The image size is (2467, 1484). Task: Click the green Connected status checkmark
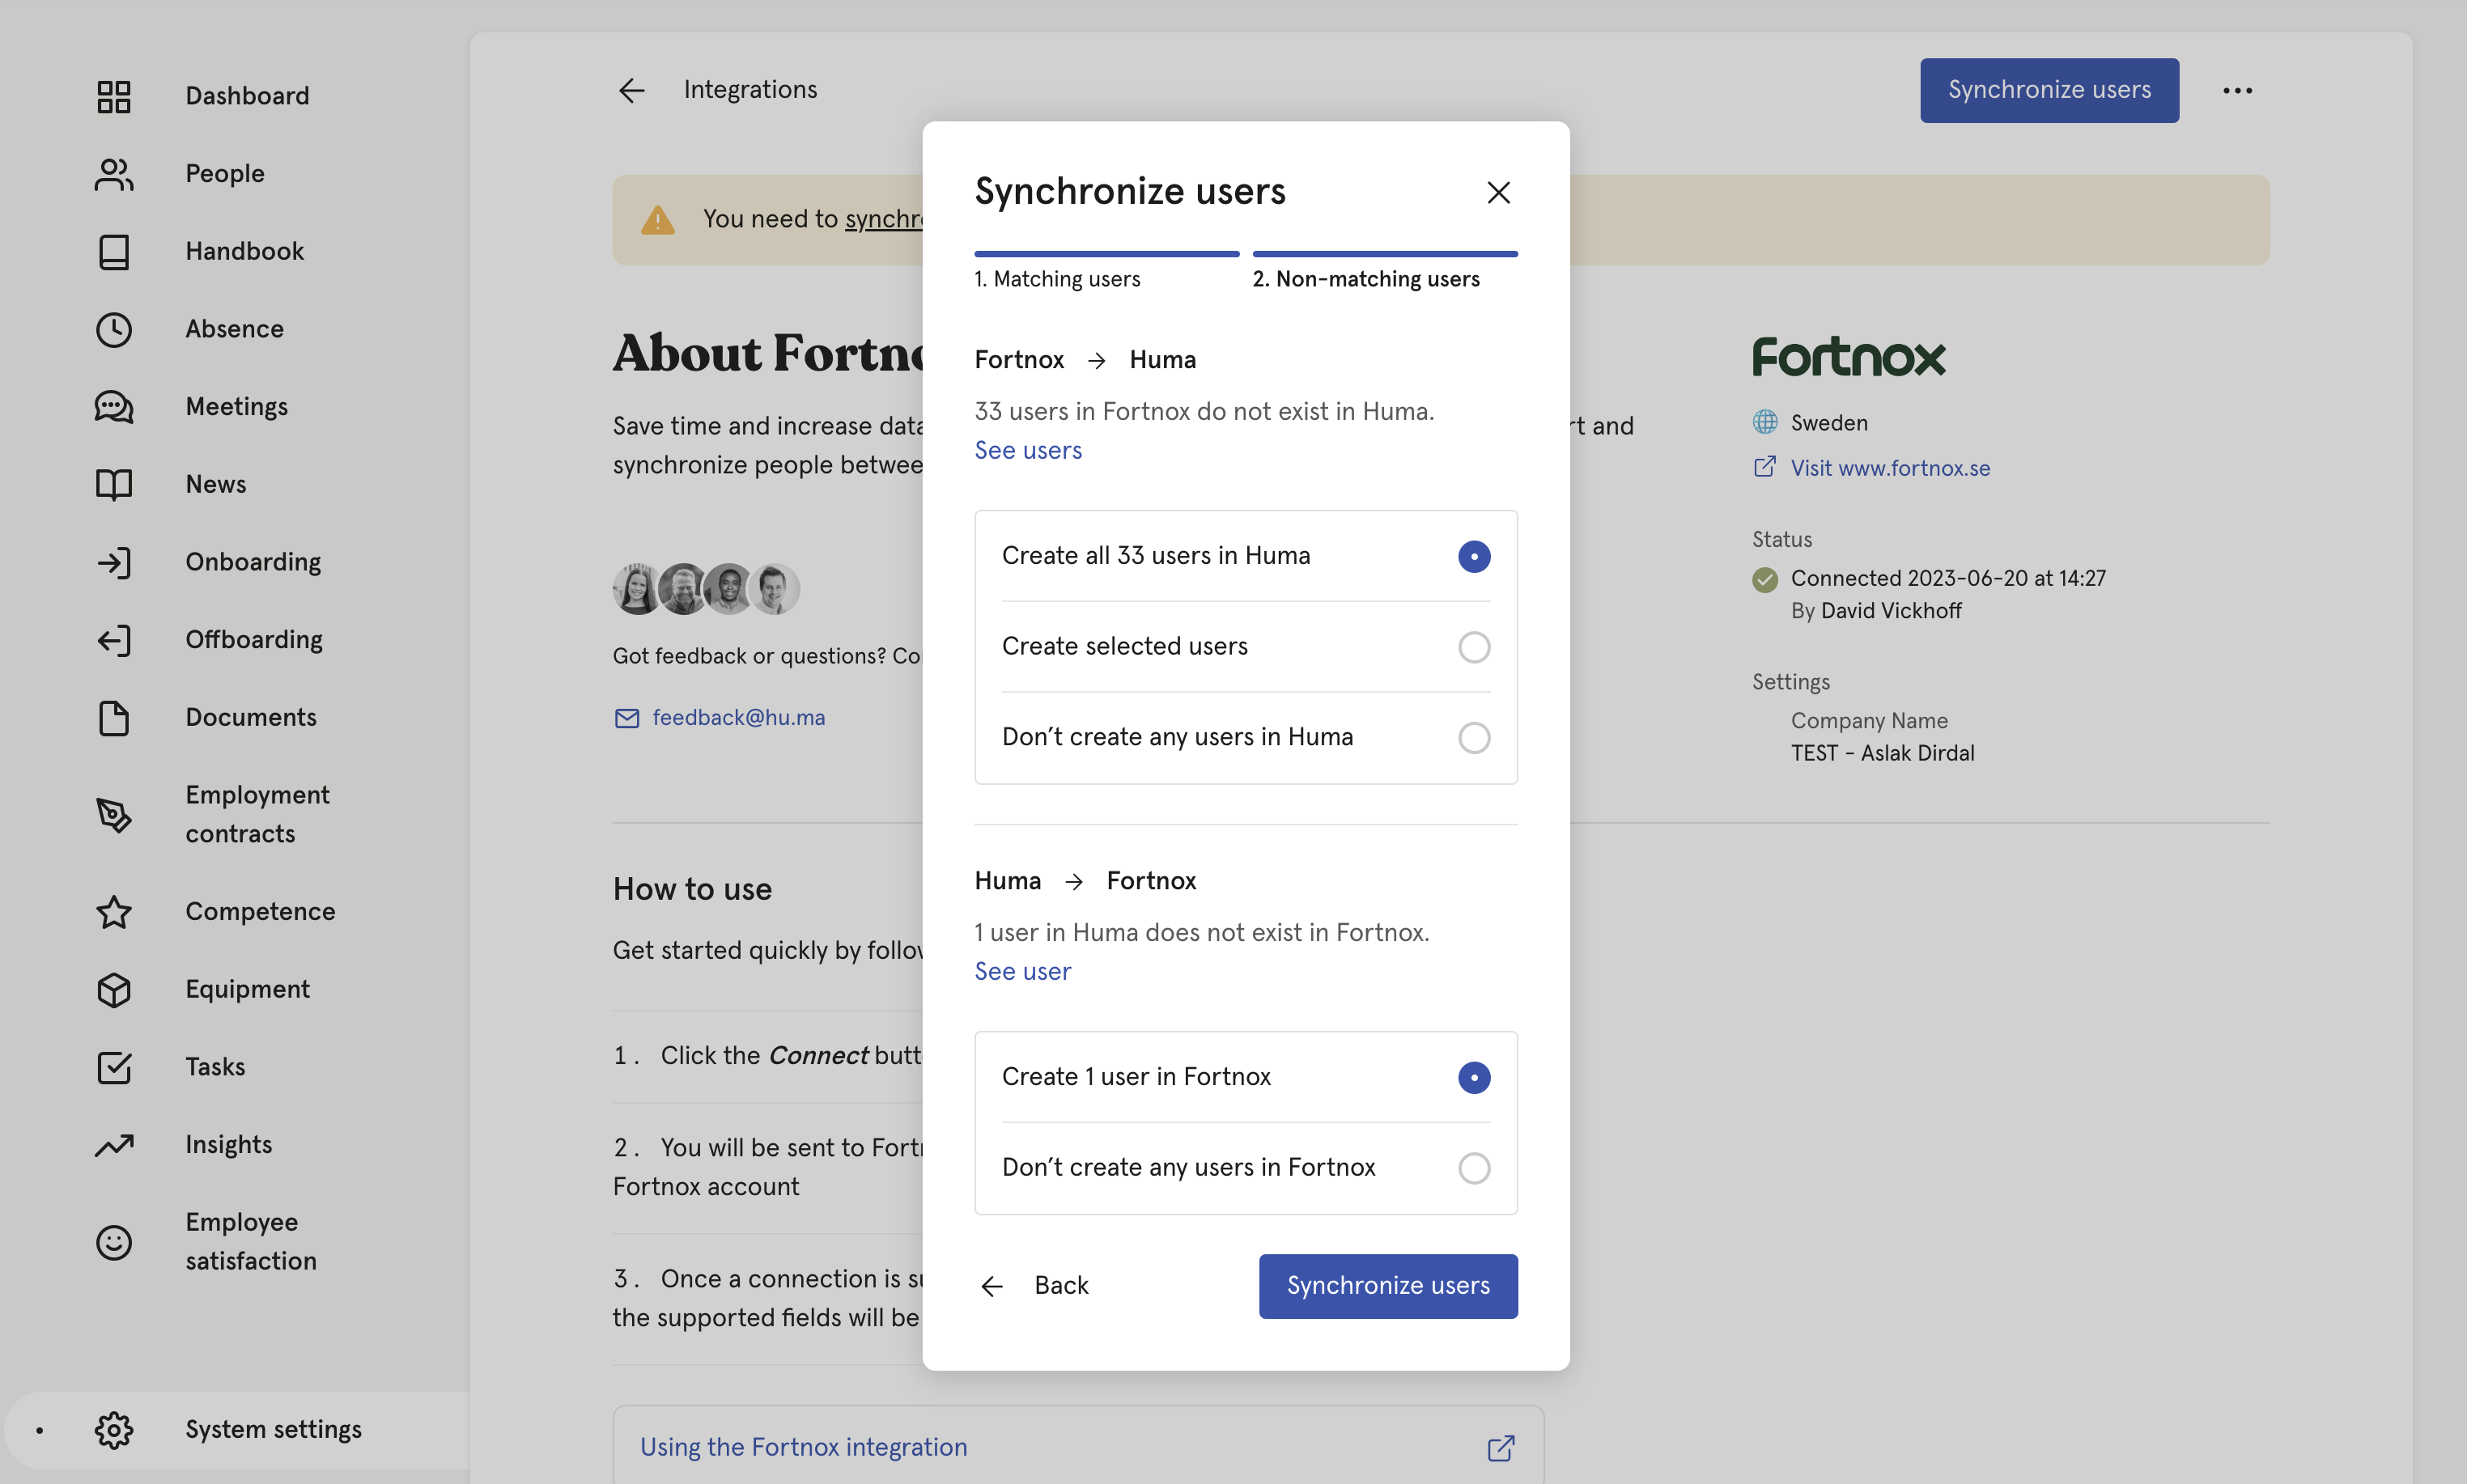pyautogui.click(x=1765, y=579)
